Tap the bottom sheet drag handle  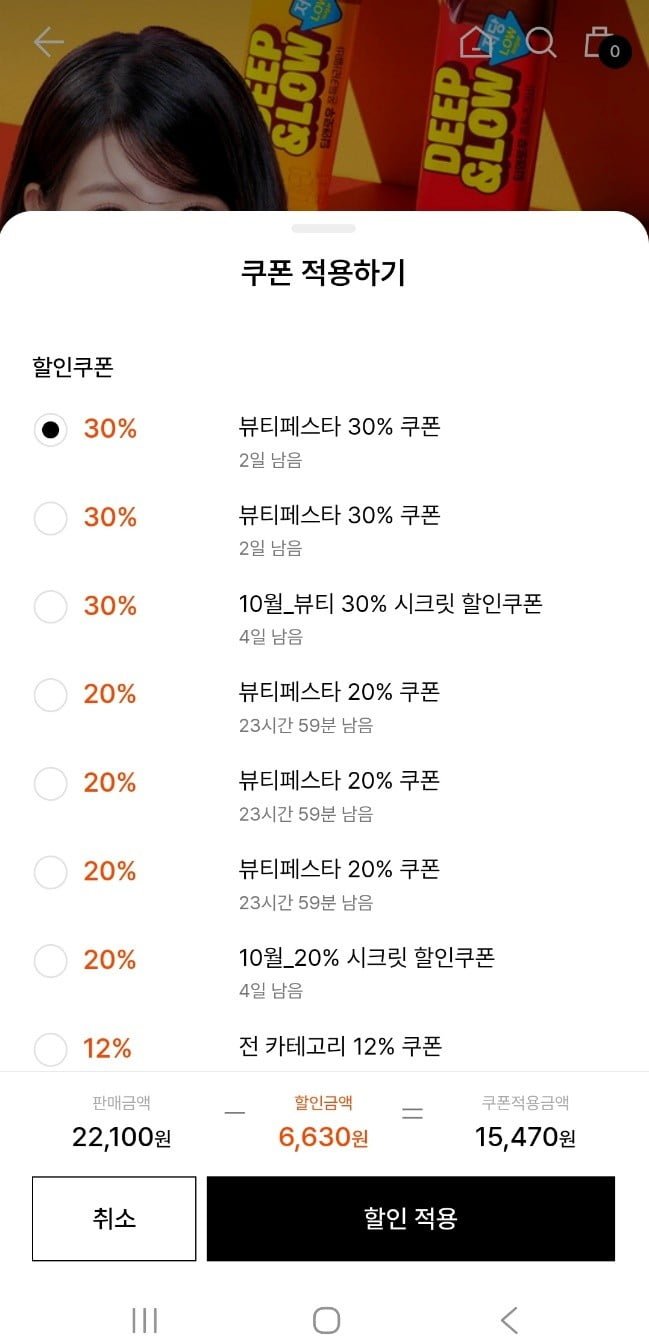click(324, 229)
